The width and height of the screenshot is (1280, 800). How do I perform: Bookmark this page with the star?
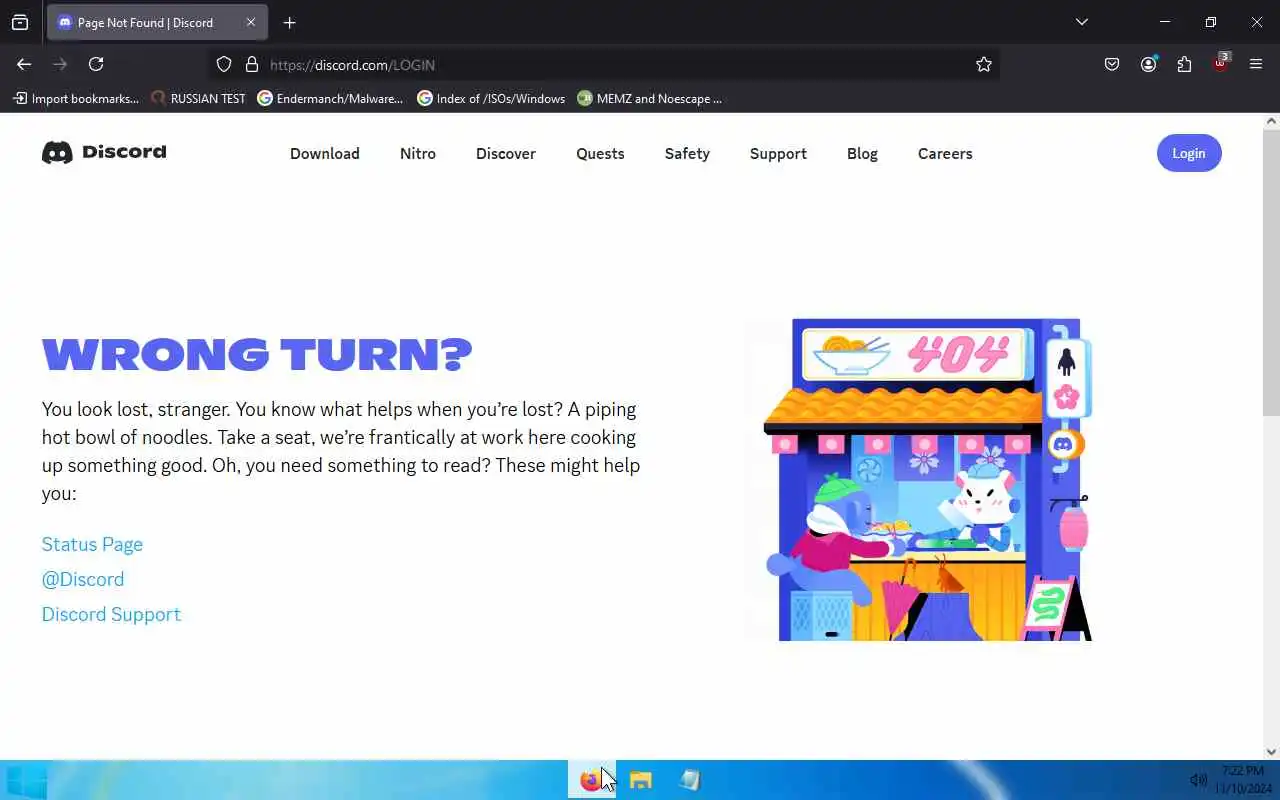(984, 64)
